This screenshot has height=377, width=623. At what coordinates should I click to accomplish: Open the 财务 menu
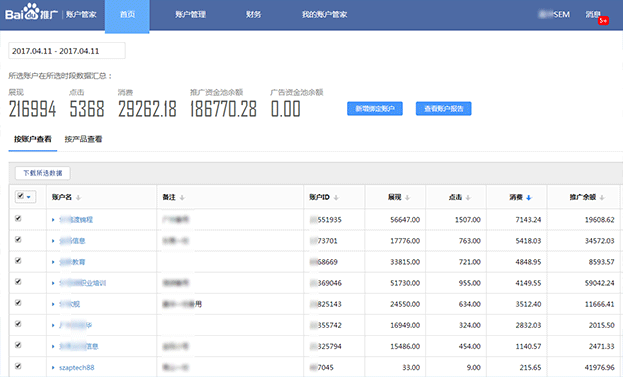(x=253, y=15)
